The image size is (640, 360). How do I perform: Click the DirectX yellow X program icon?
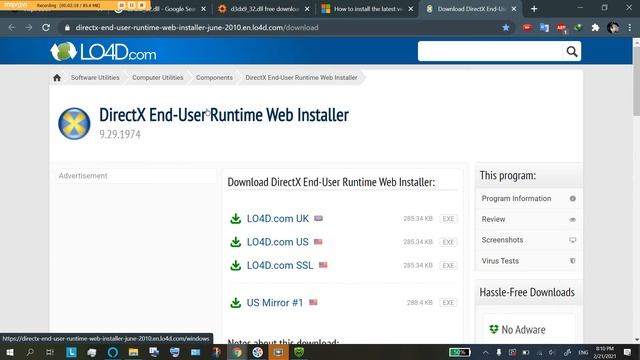(74, 123)
